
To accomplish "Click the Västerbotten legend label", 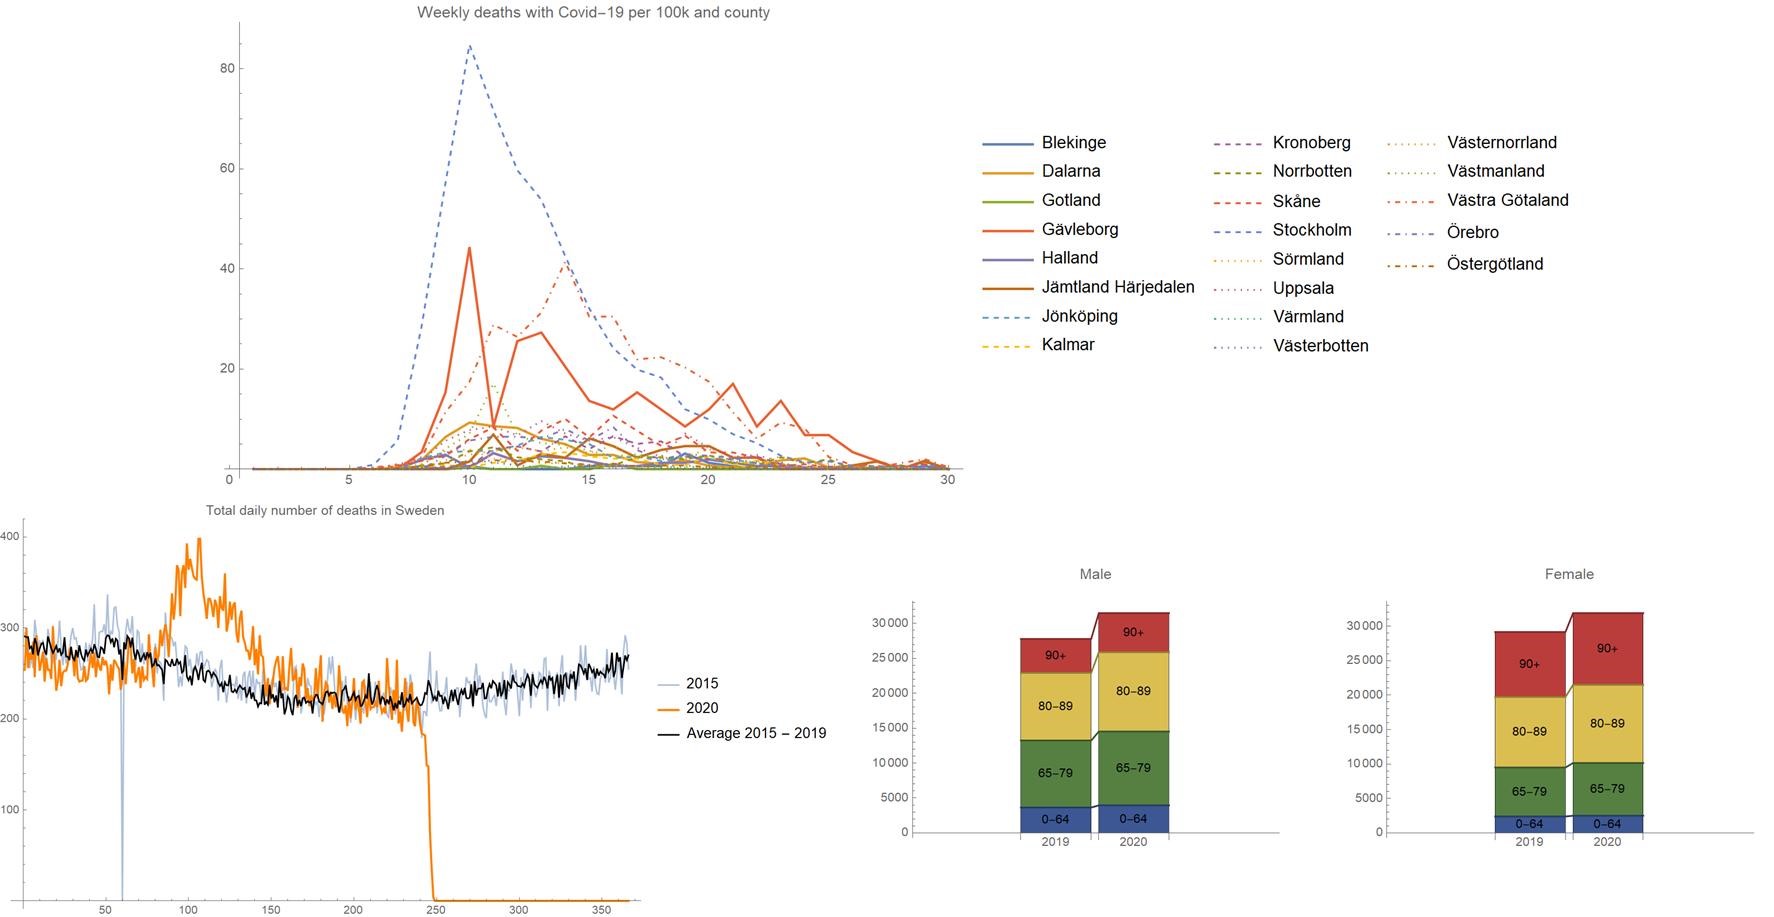I will pyautogui.click(x=1320, y=346).
